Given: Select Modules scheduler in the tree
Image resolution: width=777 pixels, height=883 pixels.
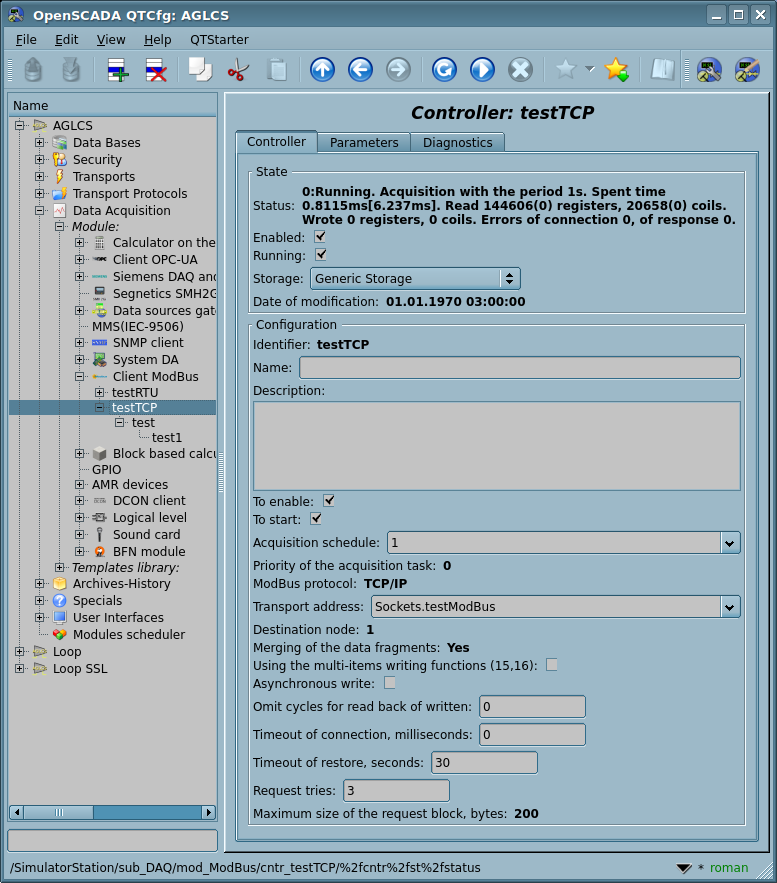Looking at the screenshot, I should [x=128, y=635].
